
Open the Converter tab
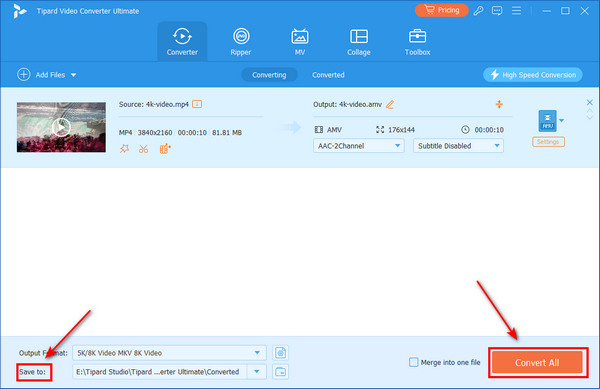(182, 41)
